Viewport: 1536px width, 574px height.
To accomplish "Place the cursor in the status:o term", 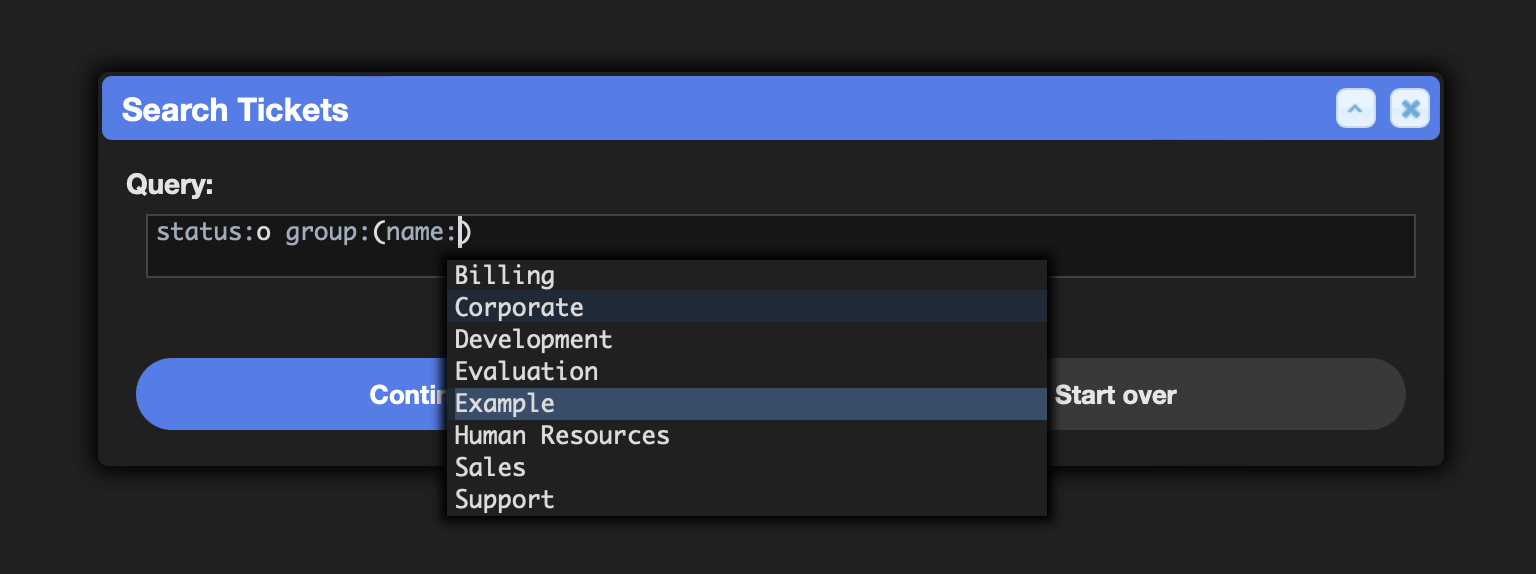I will [x=214, y=233].
